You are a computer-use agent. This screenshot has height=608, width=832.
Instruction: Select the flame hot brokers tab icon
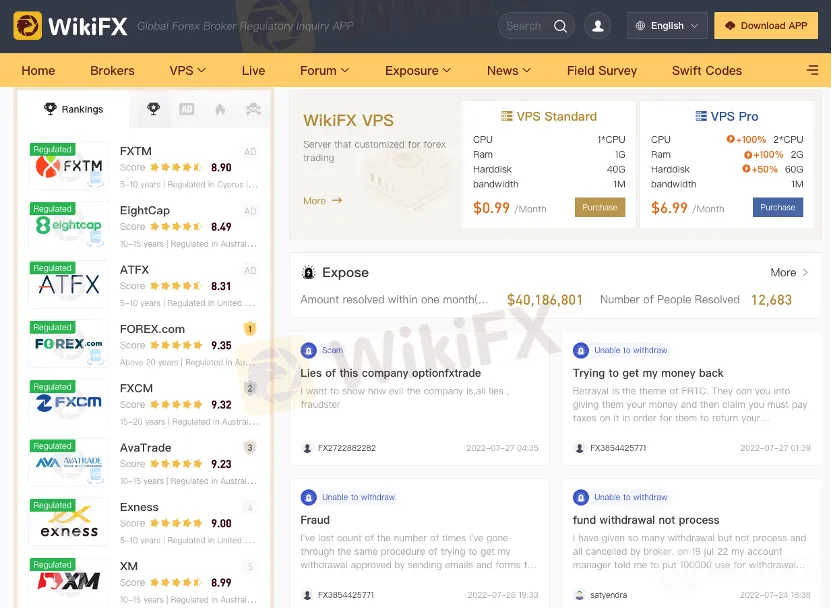220,109
